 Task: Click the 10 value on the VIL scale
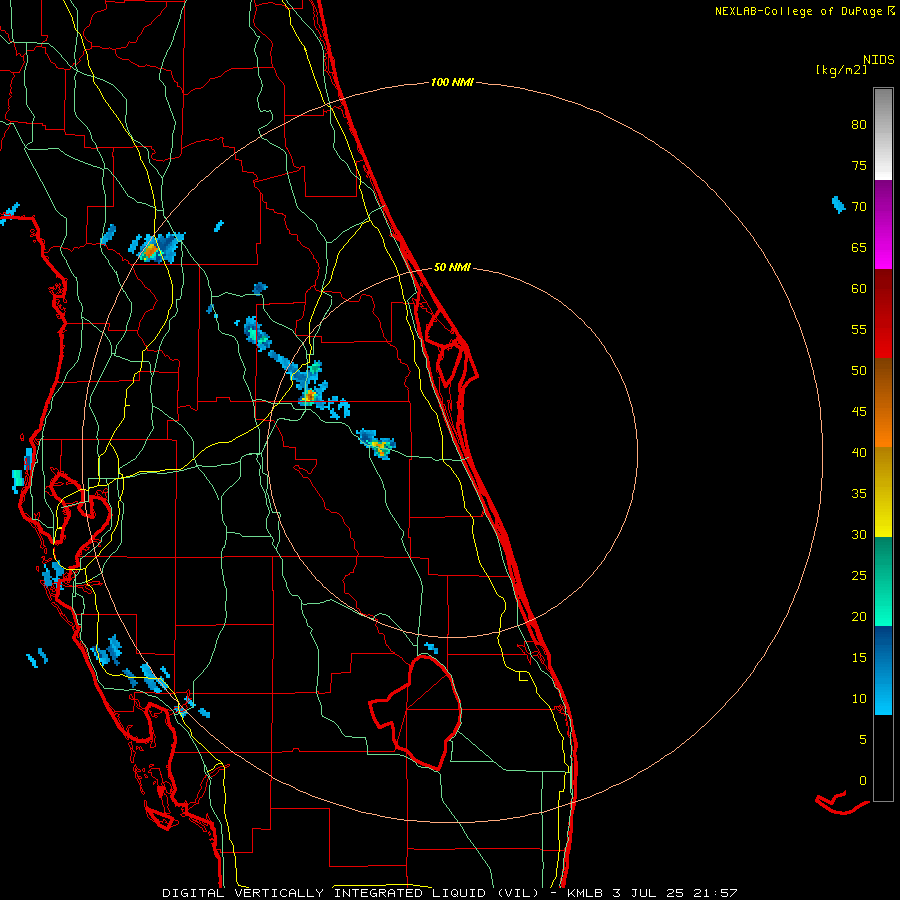coord(859,699)
